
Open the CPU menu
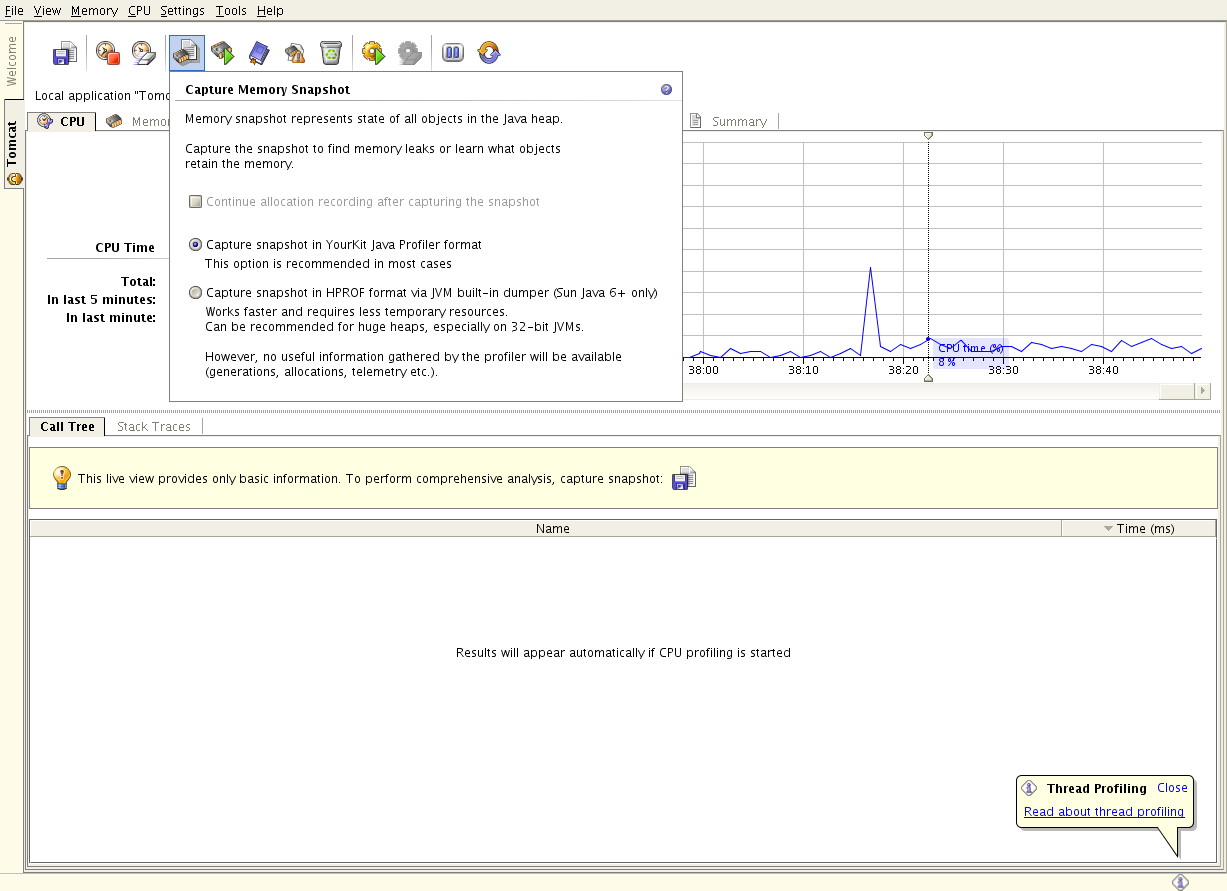coord(139,11)
